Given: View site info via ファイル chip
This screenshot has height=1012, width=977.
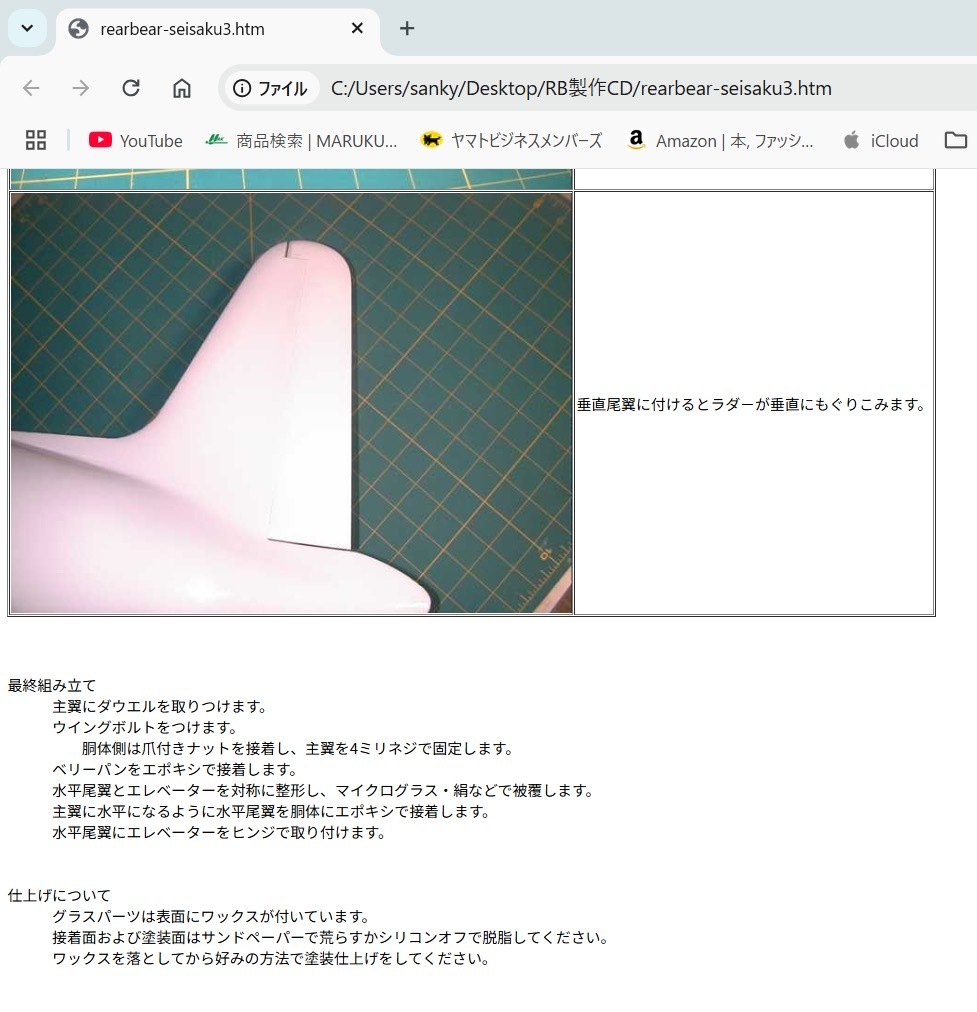Looking at the screenshot, I should click(x=270, y=88).
